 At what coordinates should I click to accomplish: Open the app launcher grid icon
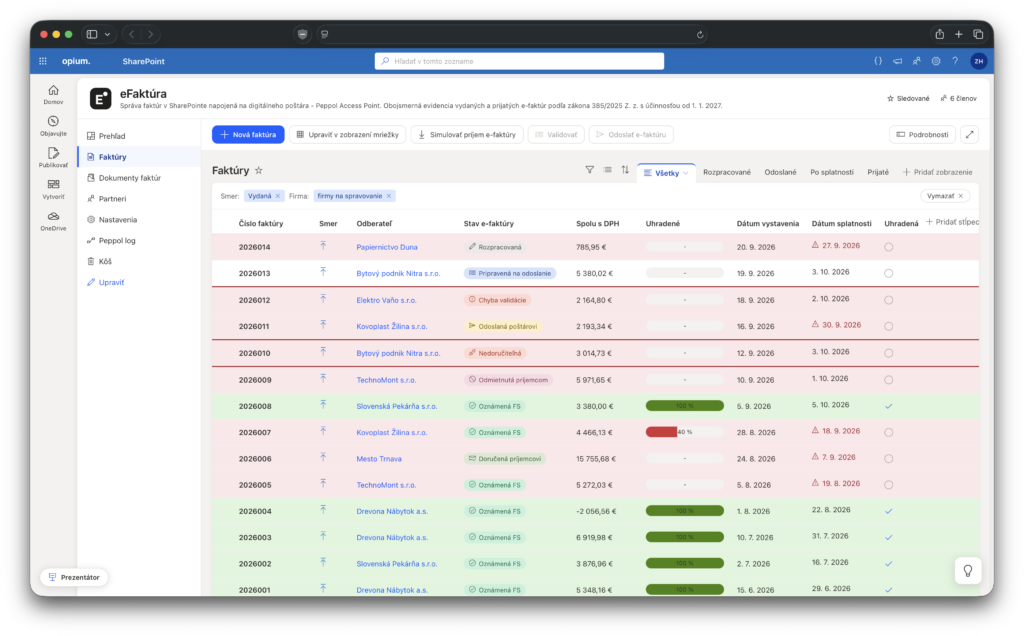[x=43, y=61]
